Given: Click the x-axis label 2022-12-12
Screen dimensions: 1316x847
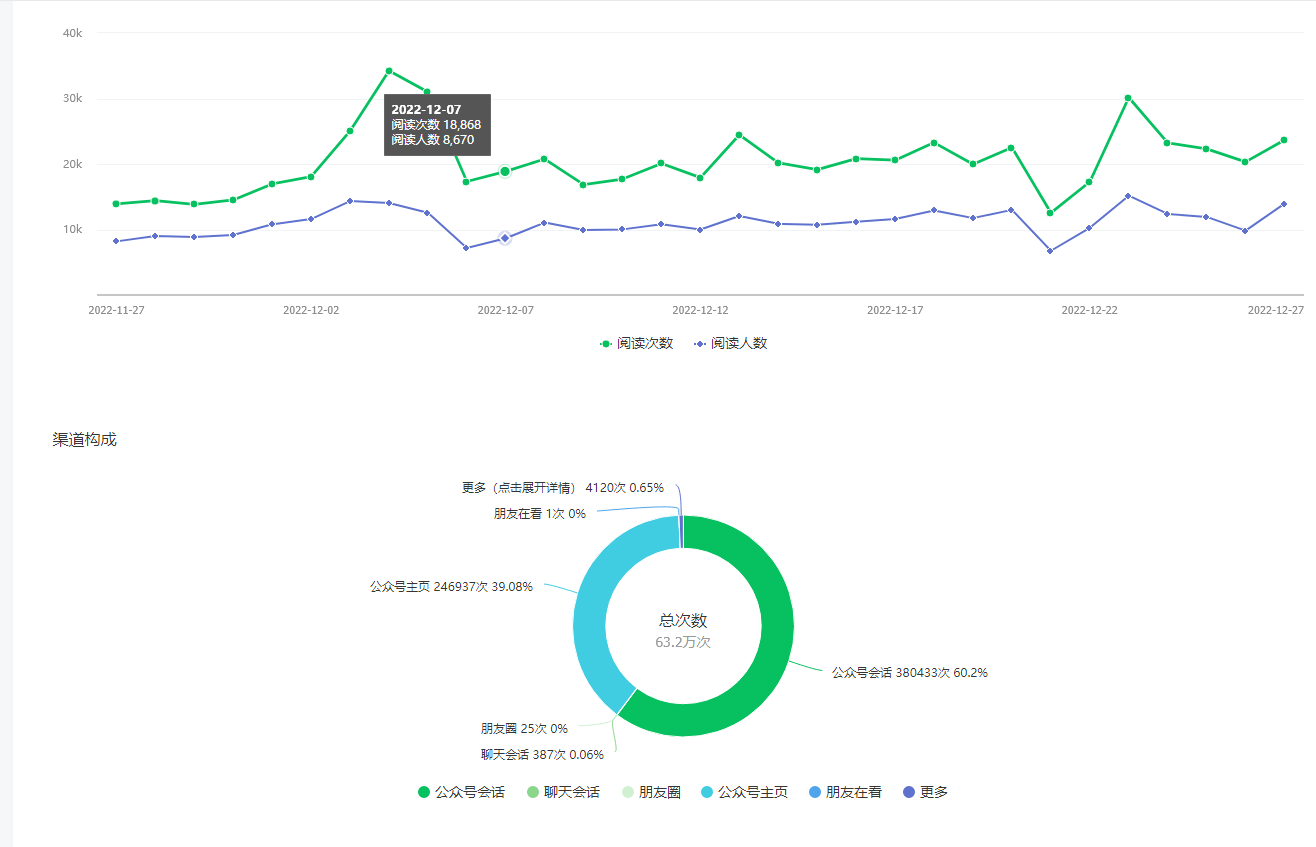Looking at the screenshot, I should pyautogui.click(x=700, y=310).
